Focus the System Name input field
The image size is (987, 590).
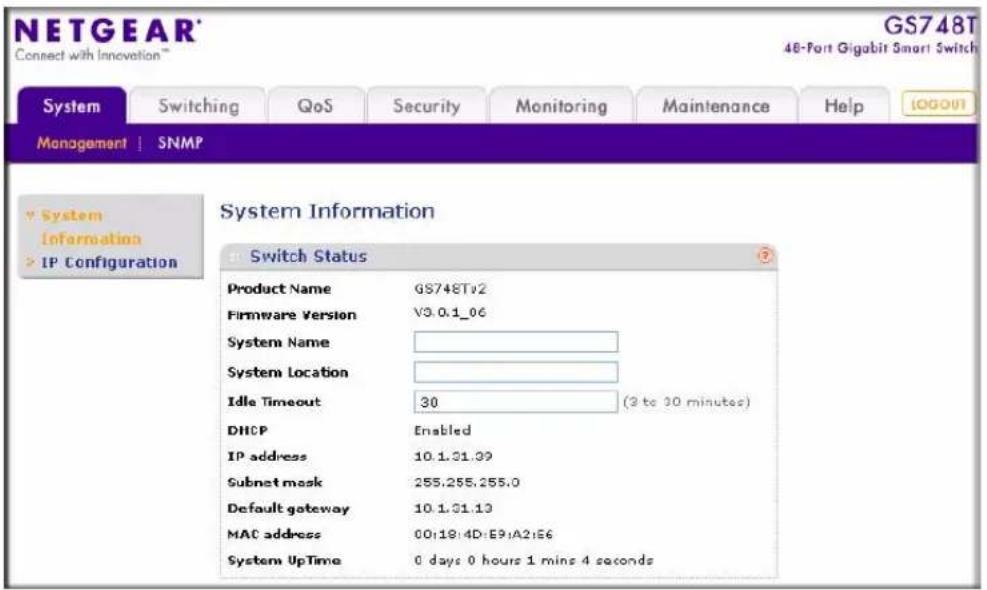pos(516,342)
